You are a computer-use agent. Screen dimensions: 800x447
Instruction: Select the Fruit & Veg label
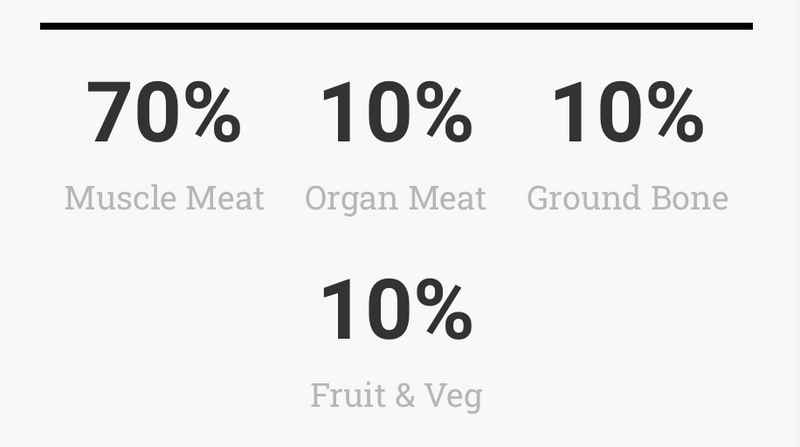coord(396,396)
